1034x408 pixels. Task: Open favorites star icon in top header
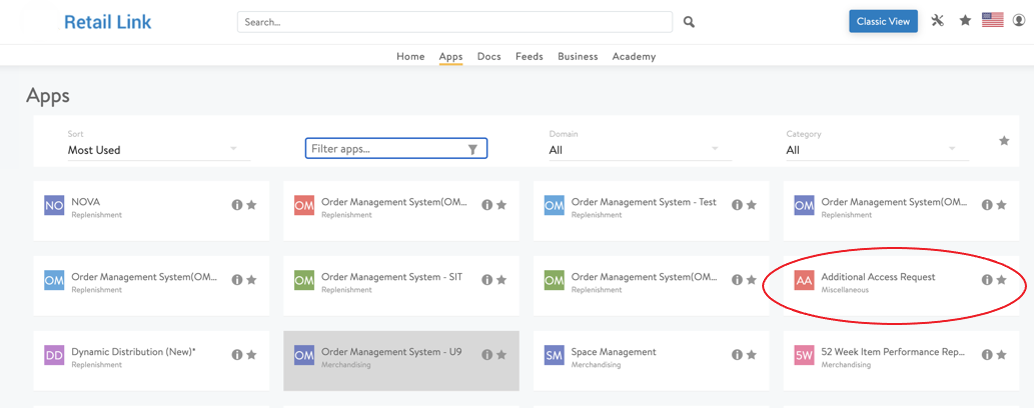pos(965,20)
